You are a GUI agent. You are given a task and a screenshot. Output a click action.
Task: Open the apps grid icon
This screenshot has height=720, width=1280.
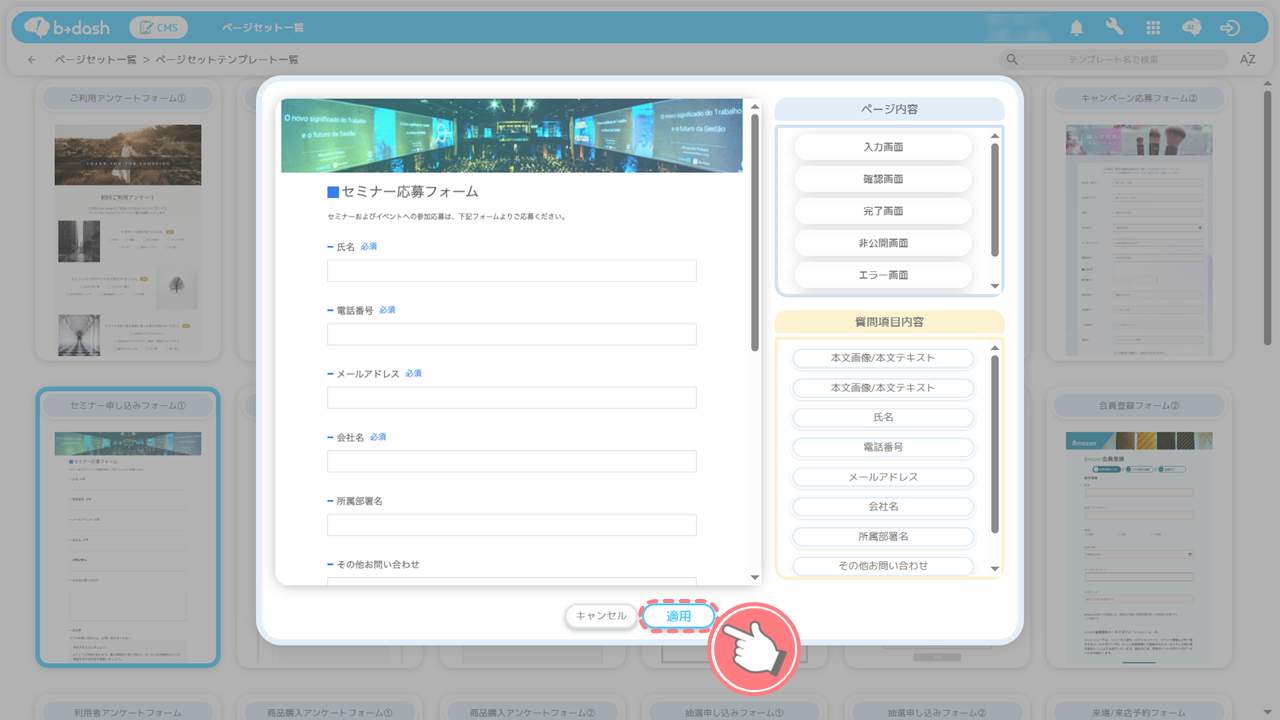pos(1153,28)
